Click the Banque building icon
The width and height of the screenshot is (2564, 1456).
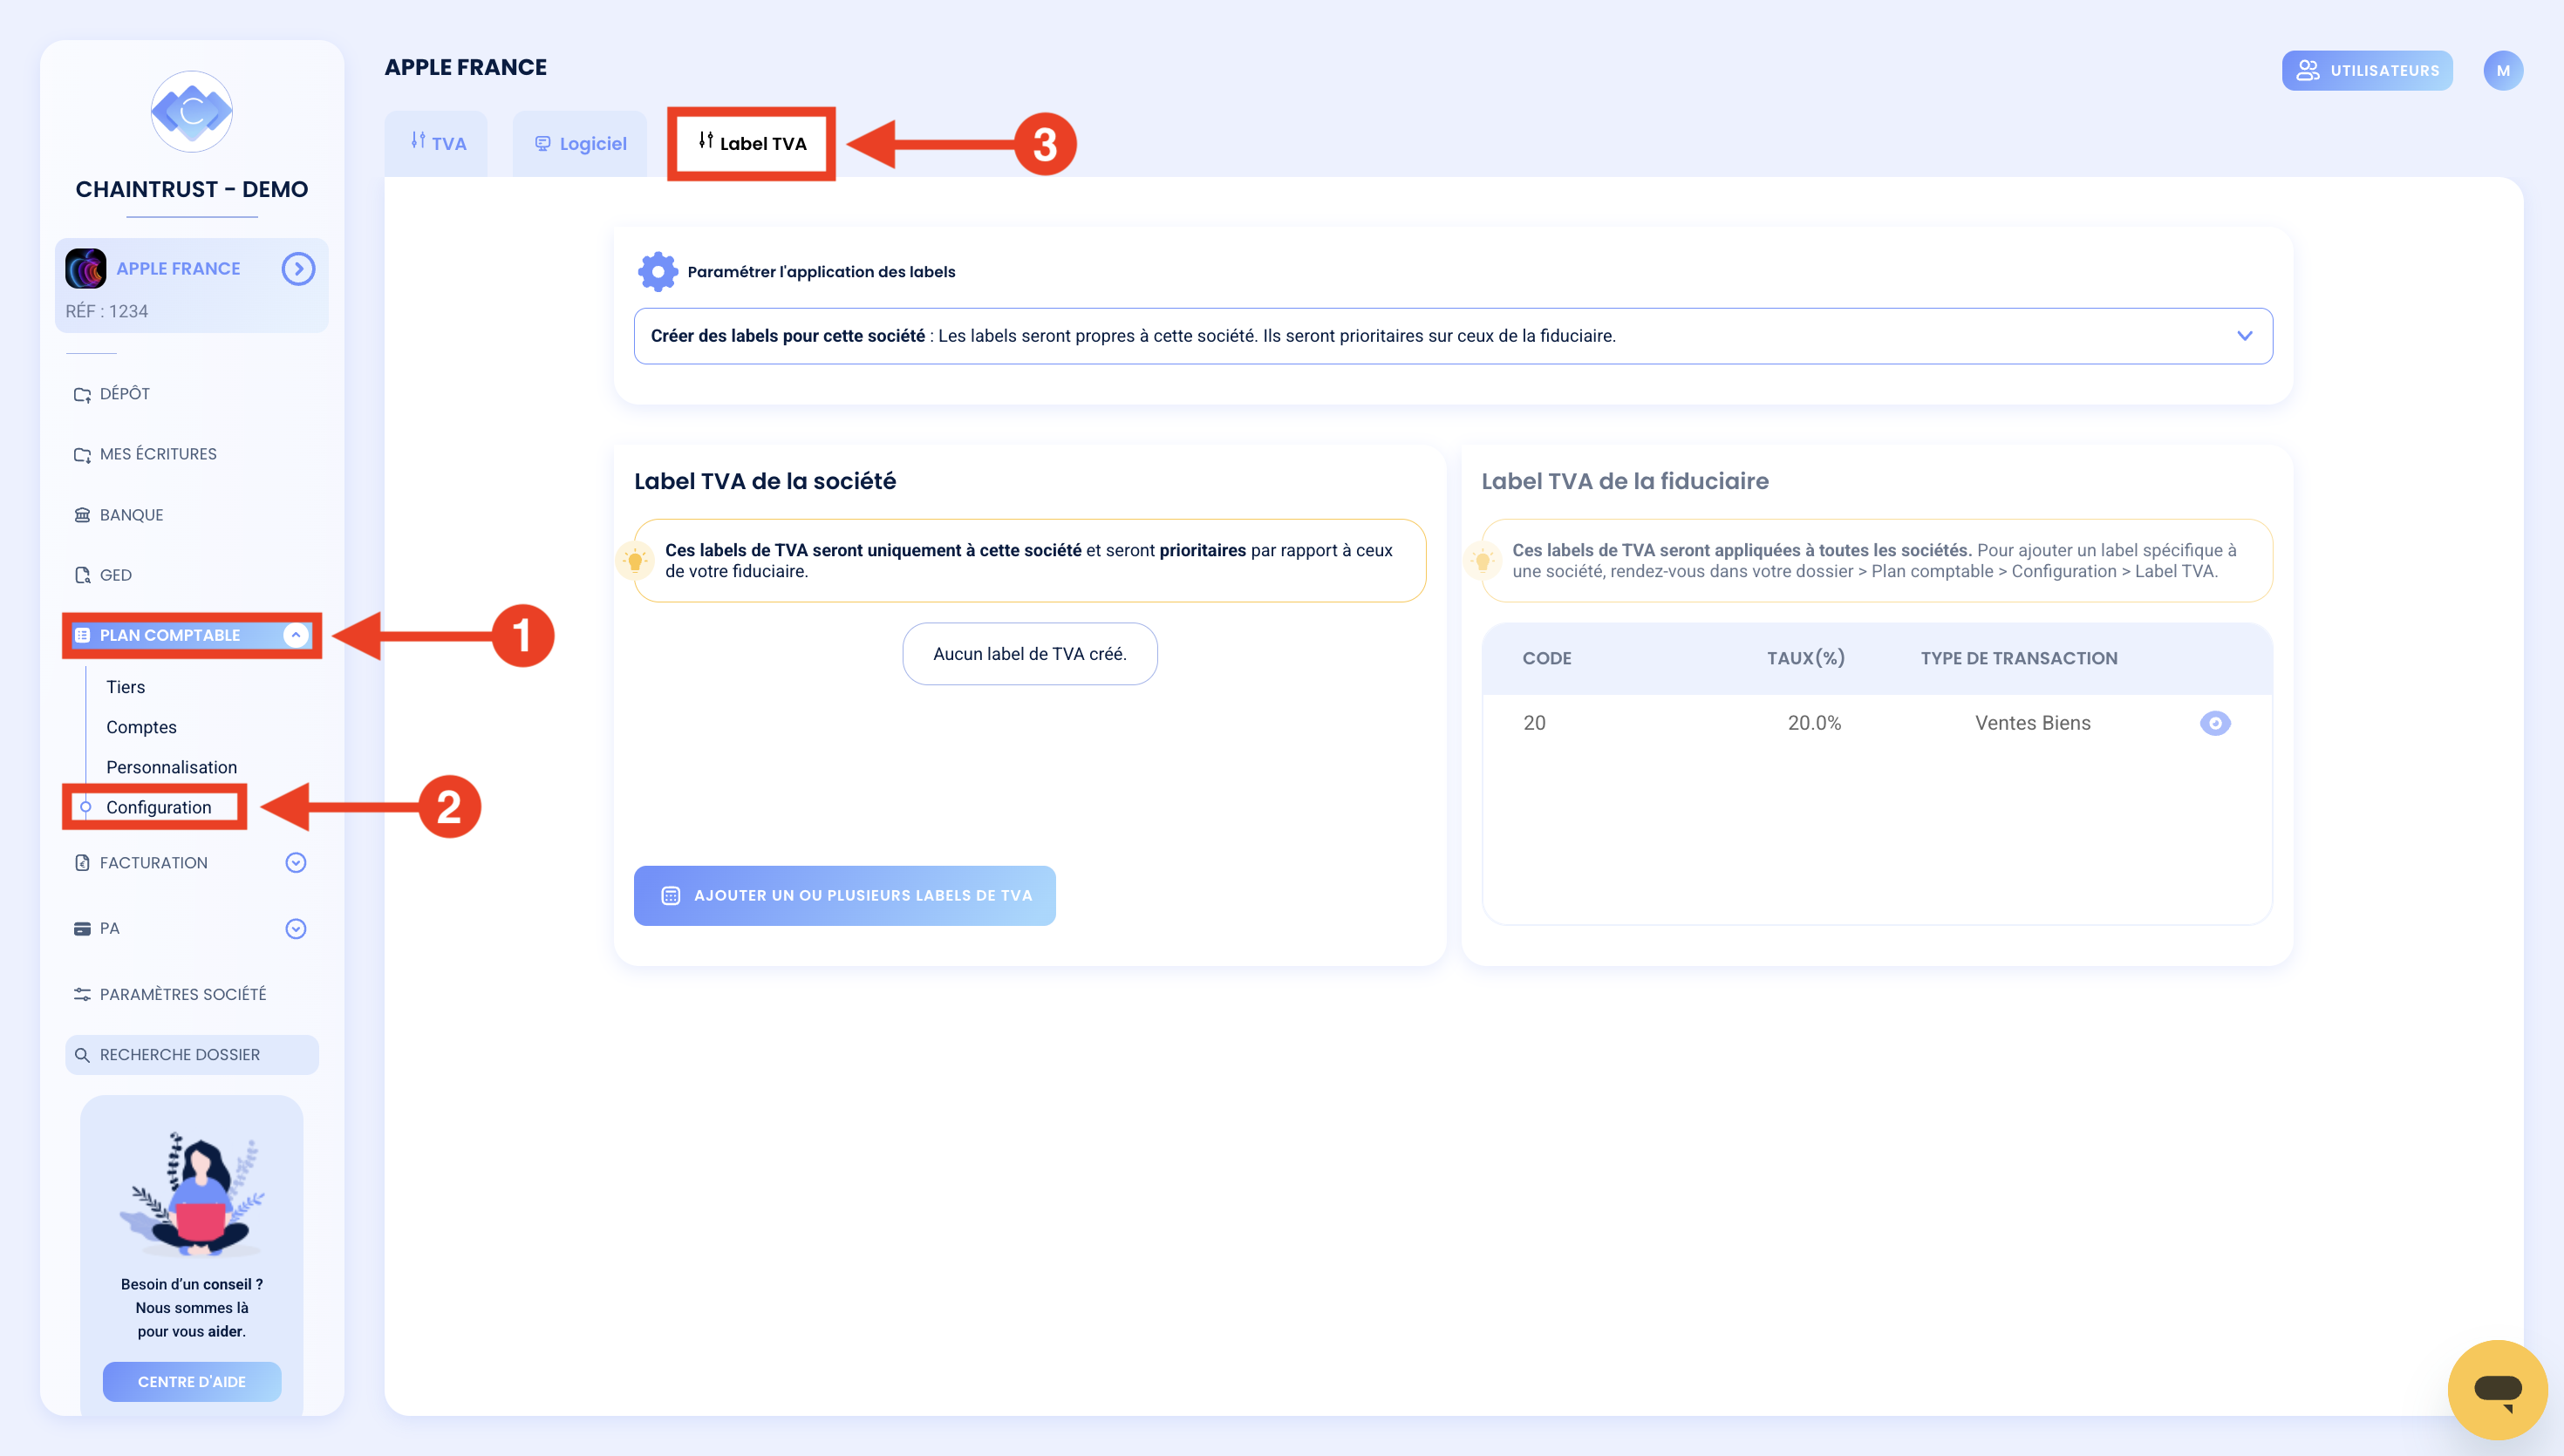[82, 515]
